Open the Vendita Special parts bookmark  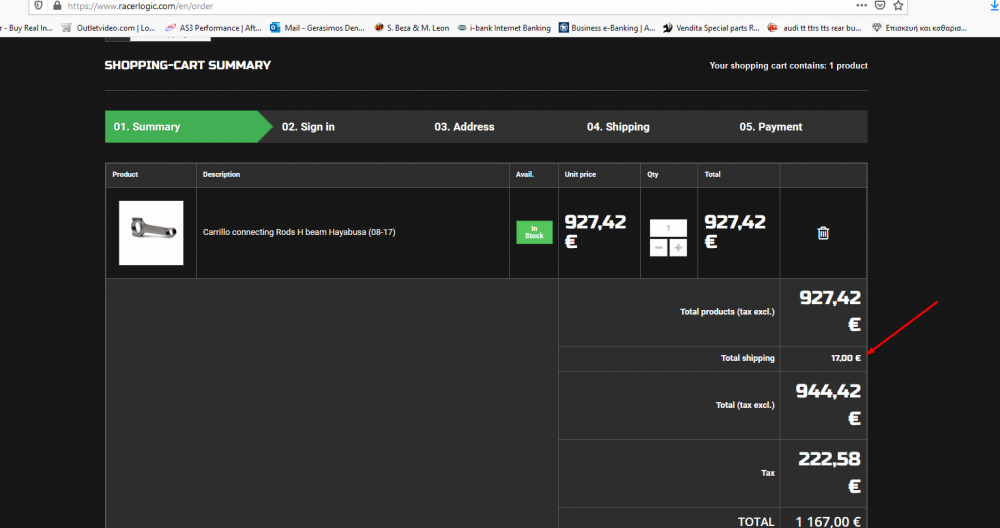pyautogui.click(x=711, y=28)
